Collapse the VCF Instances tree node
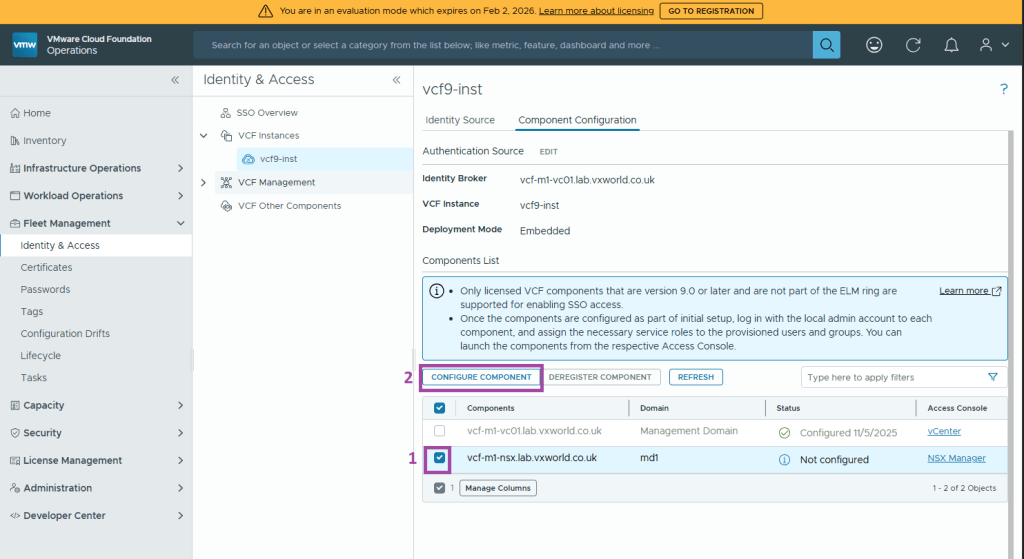Screen dimensions: 1024x559 click(204, 136)
